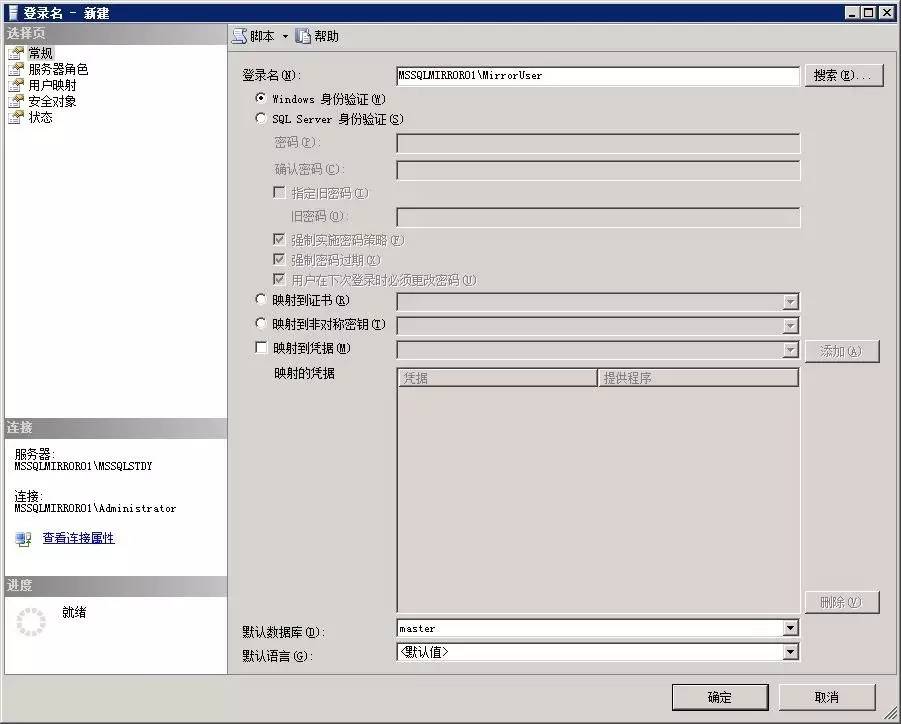
Task: Open the 服务器角色 page
Action: click(x=58, y=70)
